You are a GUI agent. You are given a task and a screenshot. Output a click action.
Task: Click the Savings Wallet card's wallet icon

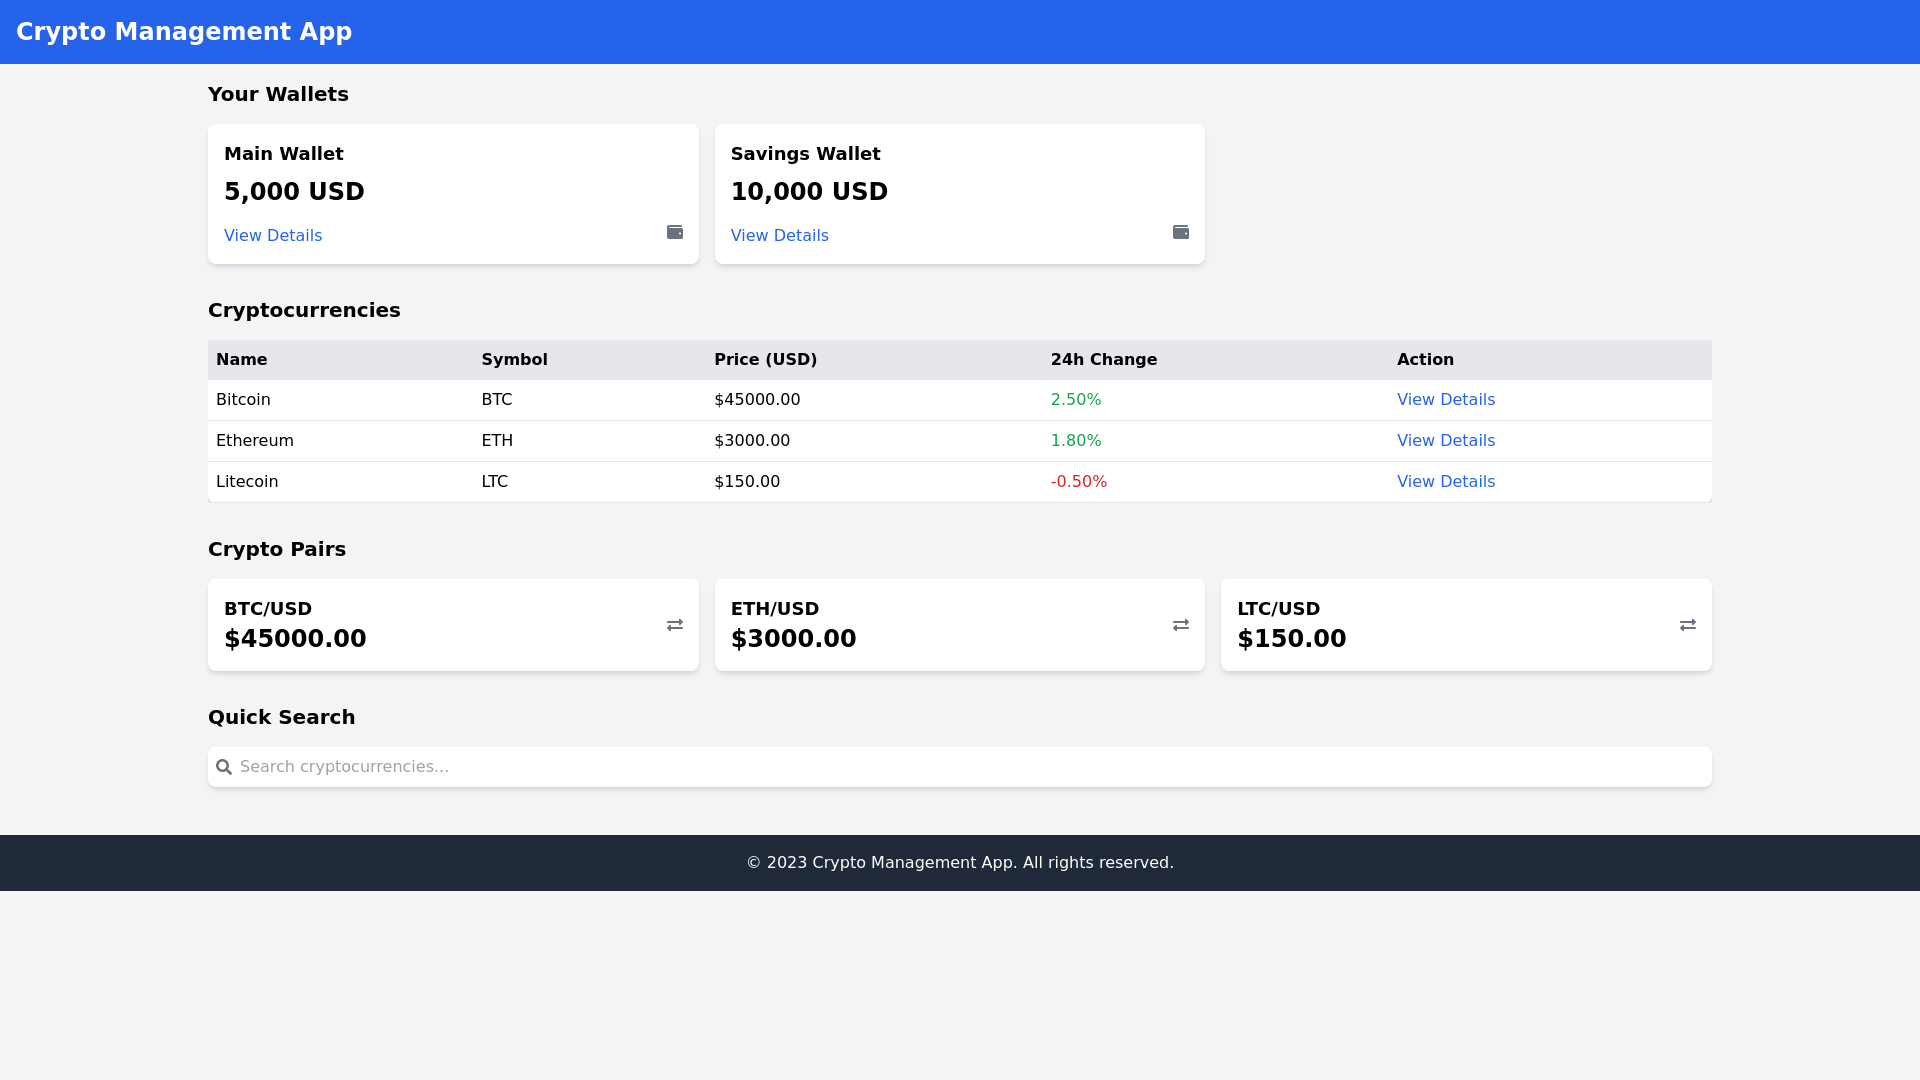tap(1181, 232)
